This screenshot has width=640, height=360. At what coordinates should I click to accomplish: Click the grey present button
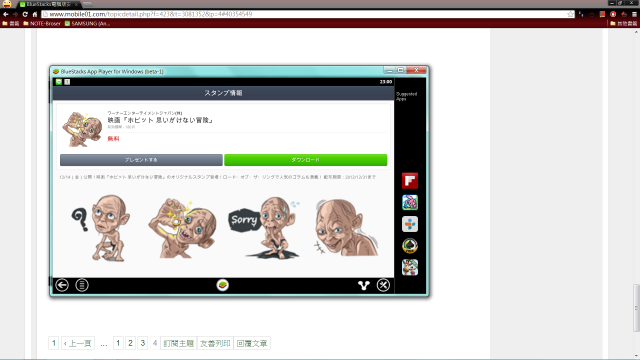click(x=141, y=160)
